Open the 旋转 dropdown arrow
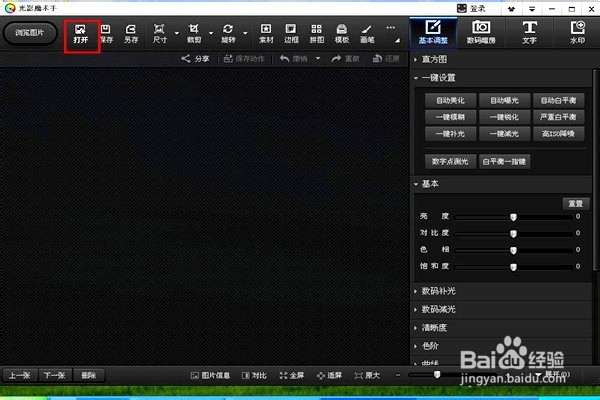The image size is (600, 400). (x=245, y=33)
